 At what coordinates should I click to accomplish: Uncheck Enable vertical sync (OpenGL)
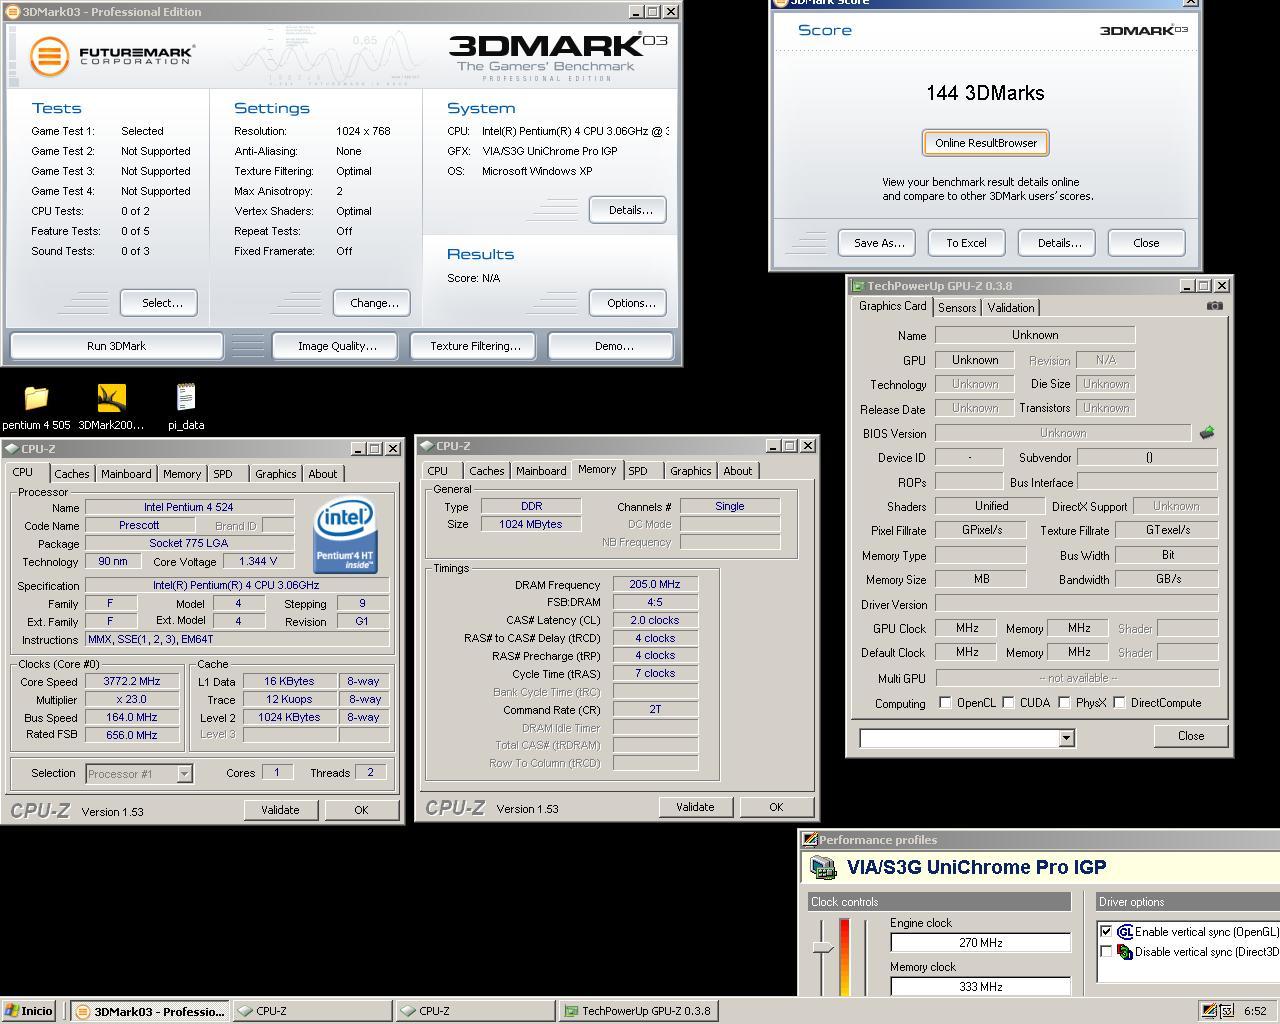click(x=1106, y=931)
